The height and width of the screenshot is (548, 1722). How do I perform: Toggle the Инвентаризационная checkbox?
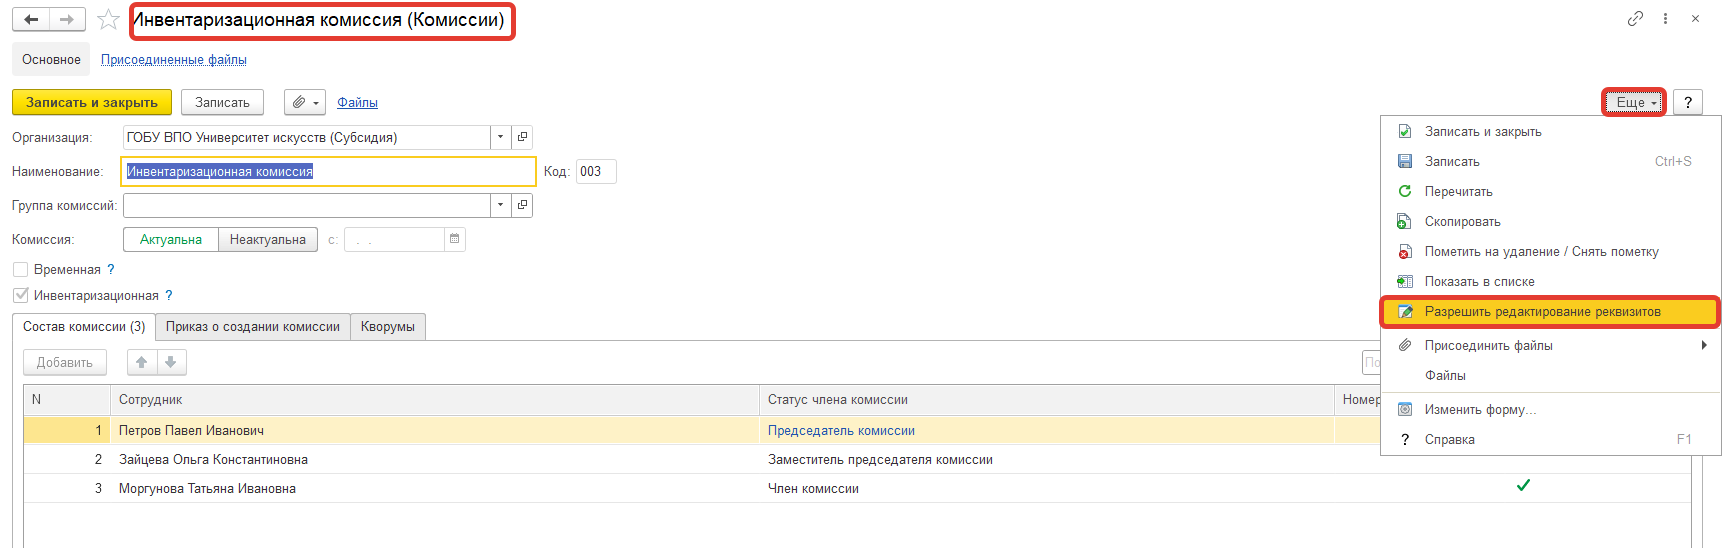coord(20,295)
